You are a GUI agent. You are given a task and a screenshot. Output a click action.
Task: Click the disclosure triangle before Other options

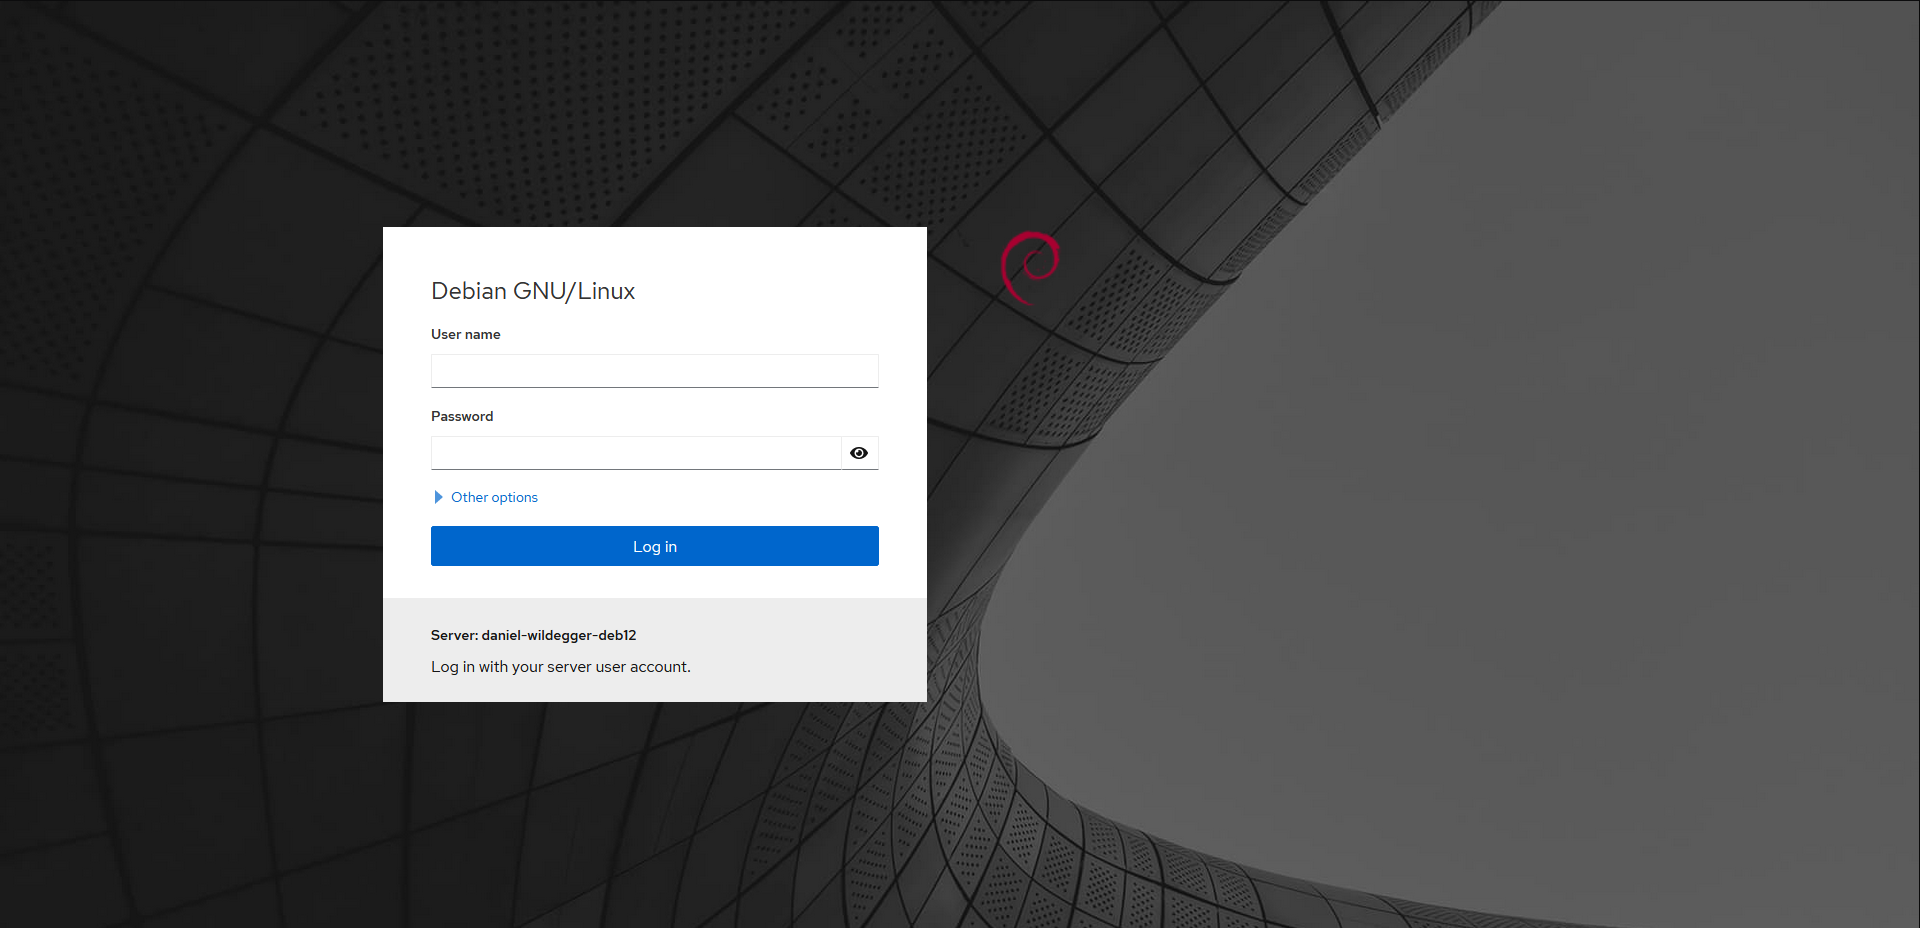(x=437, y=497)
